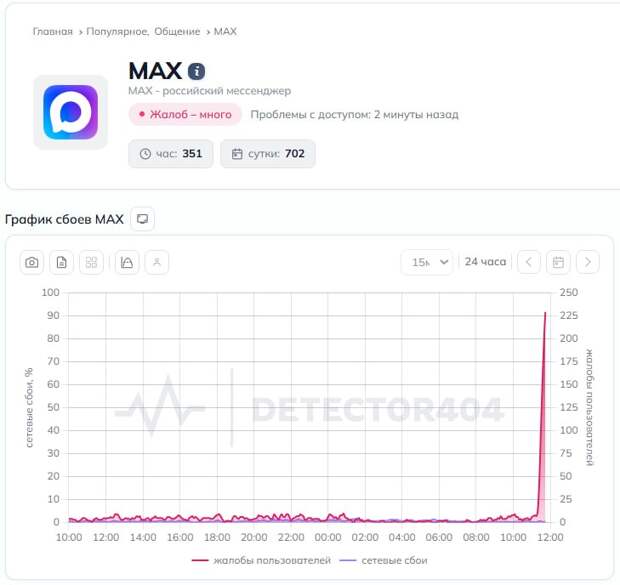Go to Главная breadcrumb
The image size is (620, 585).
52,32
